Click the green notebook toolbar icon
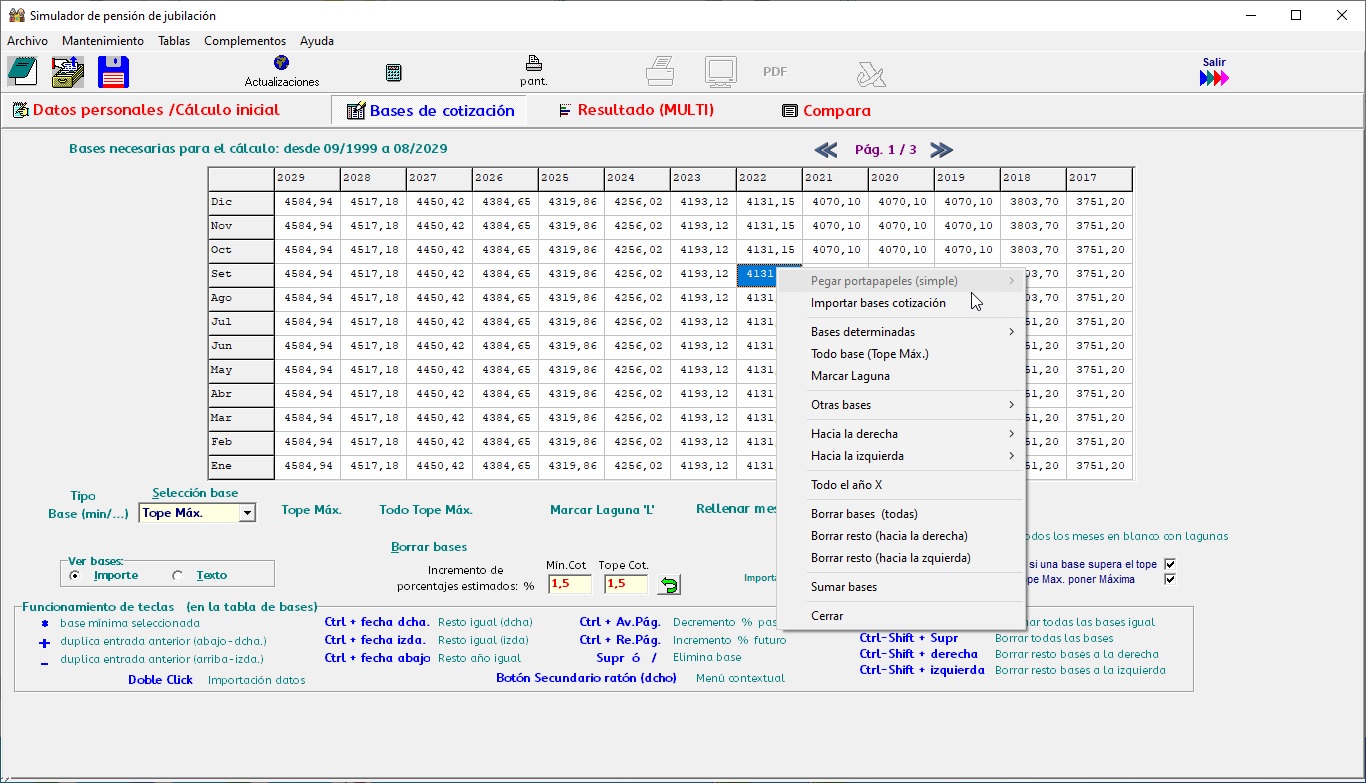This screenshot has width=1366, height=783. [x=22, y=72]
